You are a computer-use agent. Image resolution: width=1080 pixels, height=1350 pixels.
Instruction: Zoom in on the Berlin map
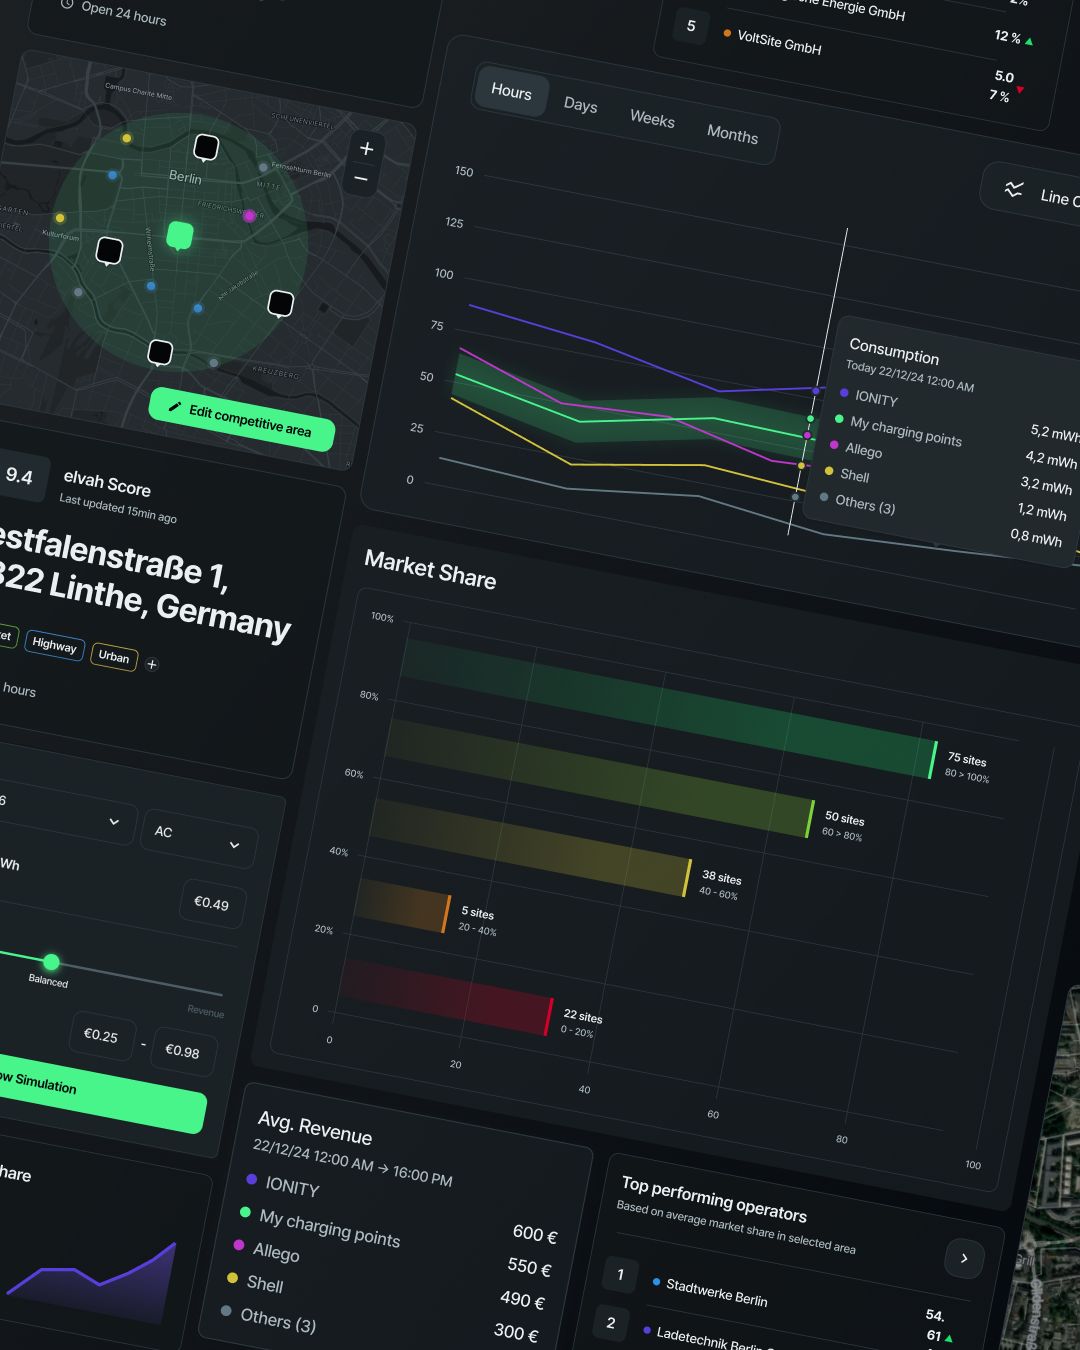[367, 149]
